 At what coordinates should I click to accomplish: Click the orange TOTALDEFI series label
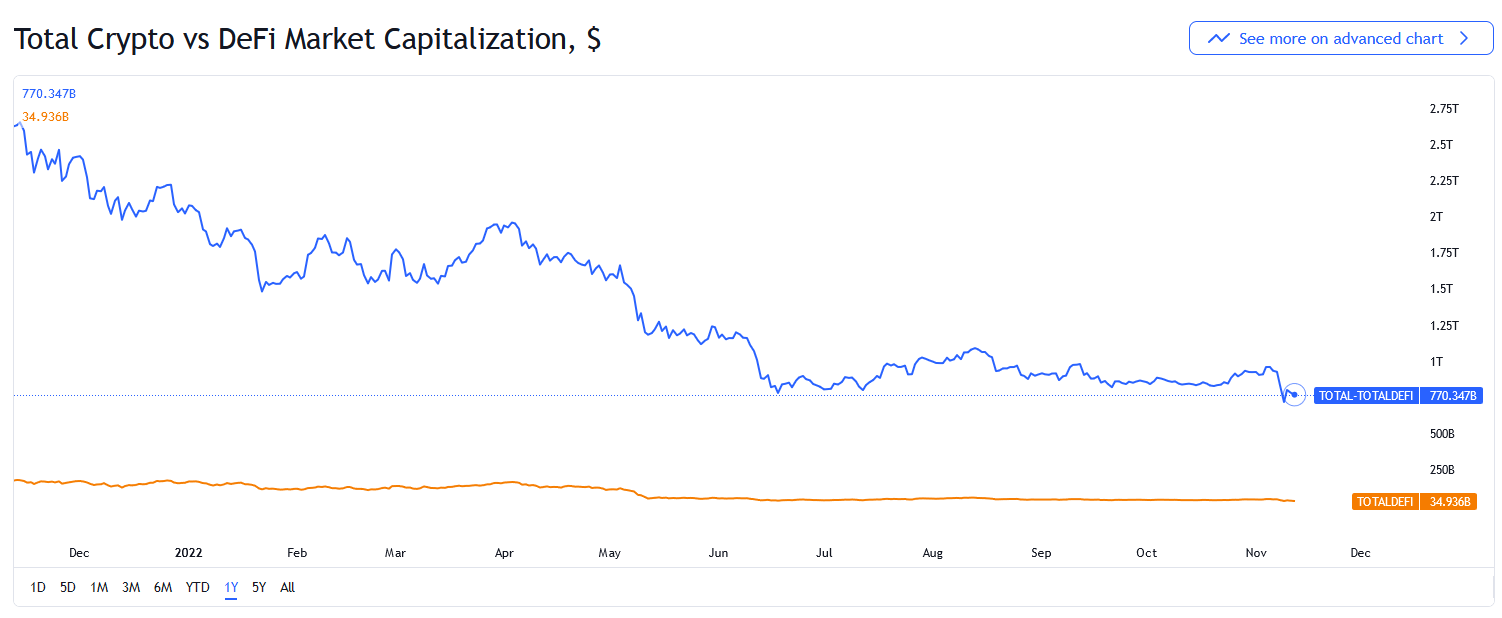pos(1384,501)
